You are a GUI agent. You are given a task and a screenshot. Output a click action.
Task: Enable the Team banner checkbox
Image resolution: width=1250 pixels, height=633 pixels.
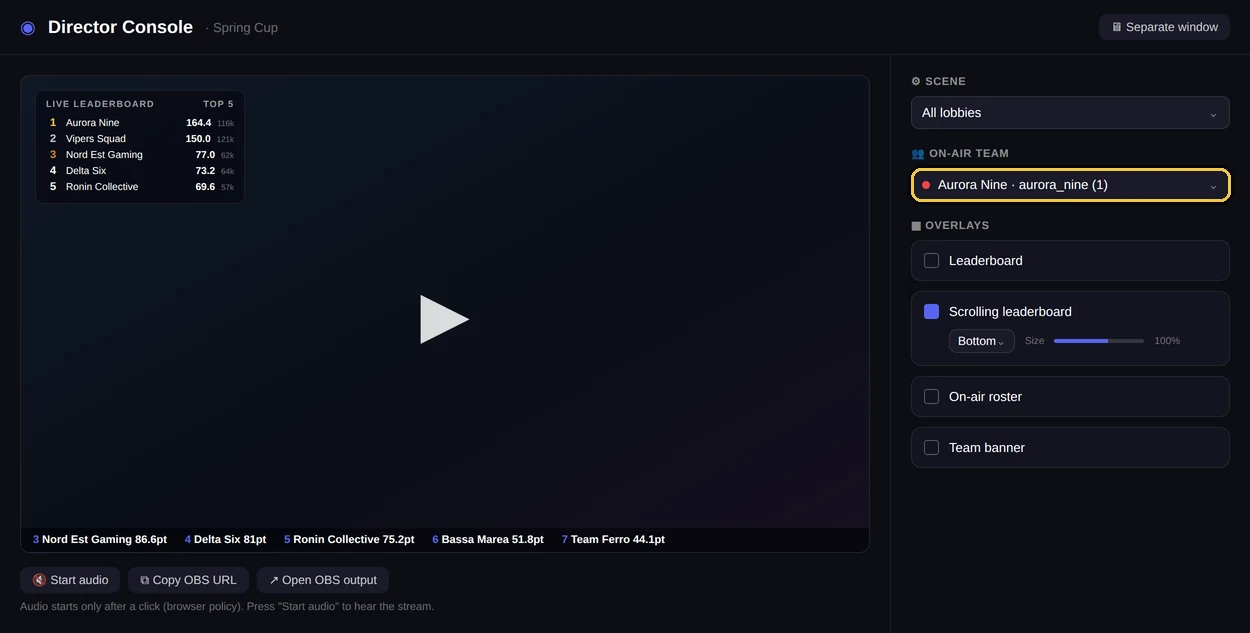point(931,448)
